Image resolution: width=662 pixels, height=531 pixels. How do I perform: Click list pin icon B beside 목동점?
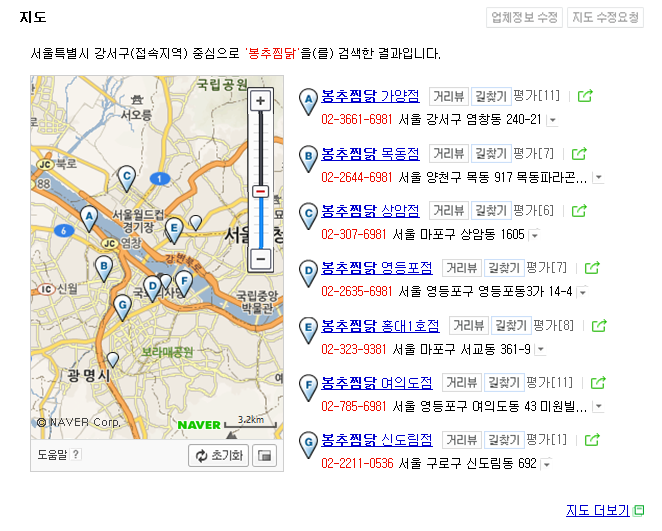[x=309, y=159]
